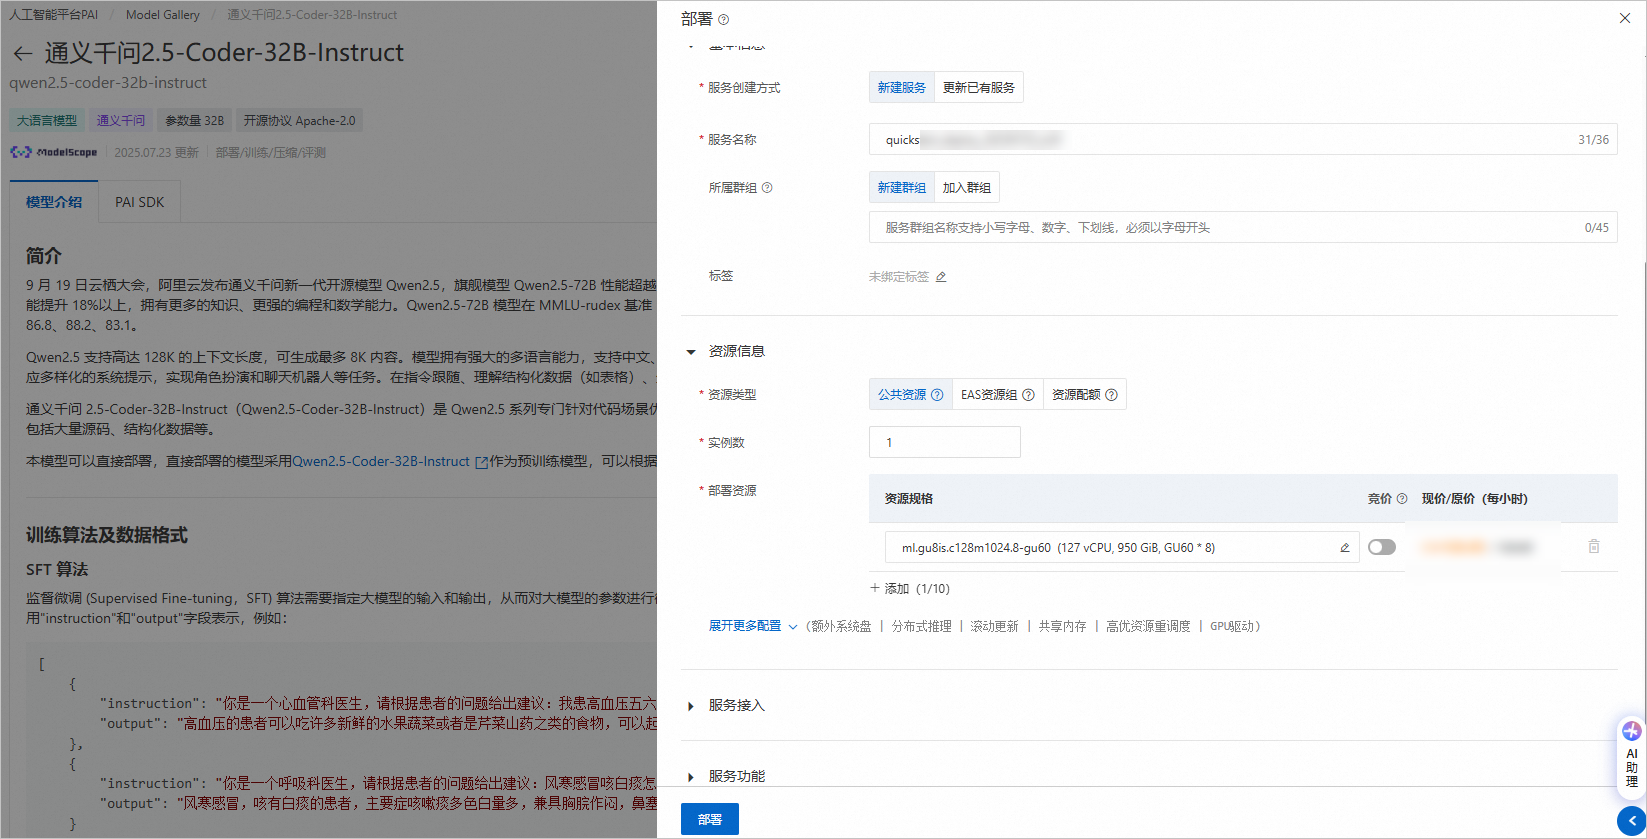Edit the ml.gu8is resource spec via pencil icon
This screenshot has height=839, width=1647.
tap(1345, 548)
